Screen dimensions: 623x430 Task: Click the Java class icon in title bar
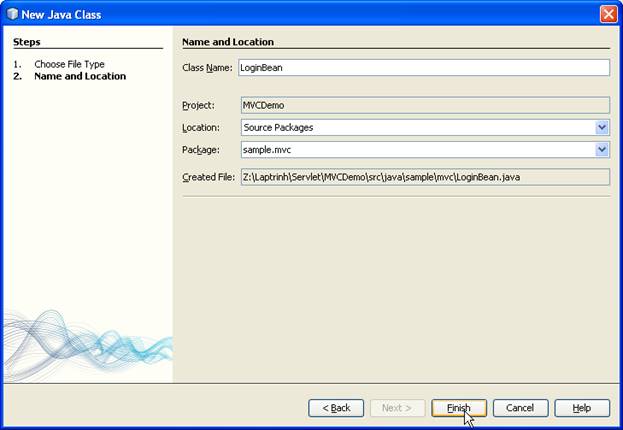(x=12, y=14)
